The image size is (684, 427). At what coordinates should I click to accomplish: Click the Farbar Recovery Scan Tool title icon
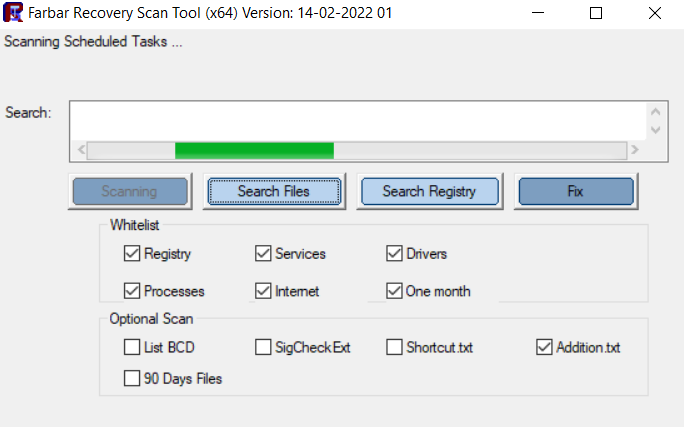[x=13, y=12]
